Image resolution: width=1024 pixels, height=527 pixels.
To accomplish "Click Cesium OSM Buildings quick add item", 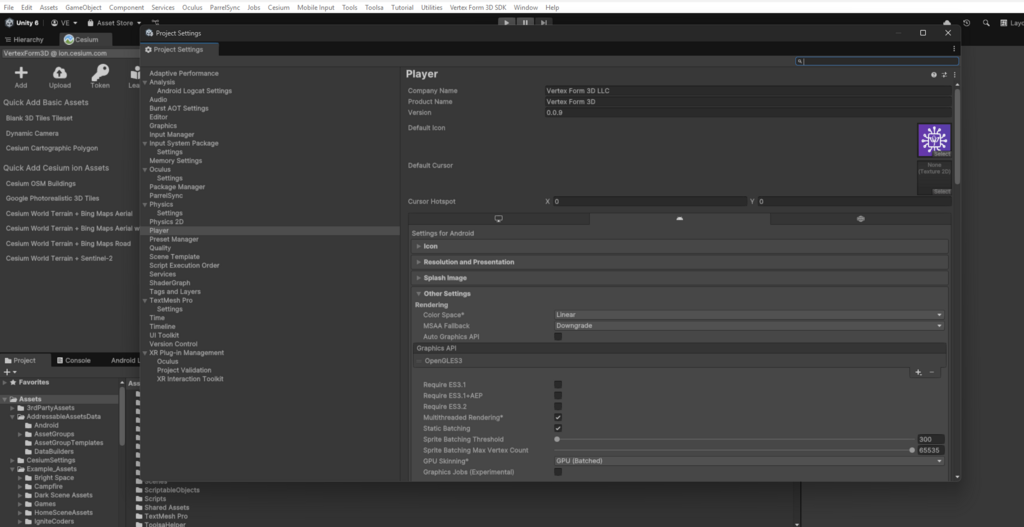I will pyautogui.click(x=41, y=183).
